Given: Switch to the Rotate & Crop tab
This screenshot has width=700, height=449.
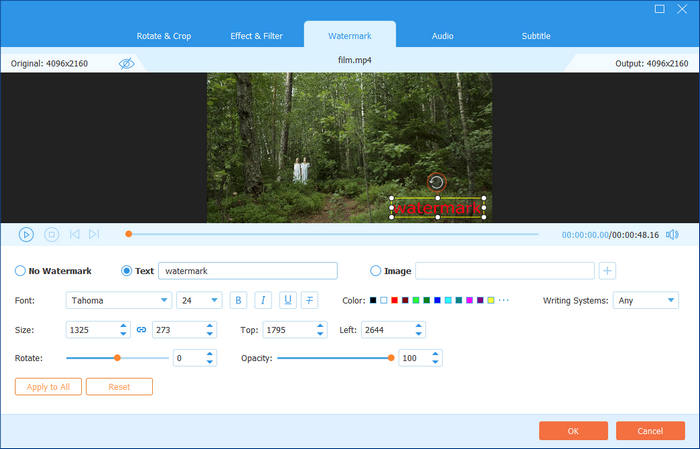Looking at the screenshot, I should tap(163, 36).
